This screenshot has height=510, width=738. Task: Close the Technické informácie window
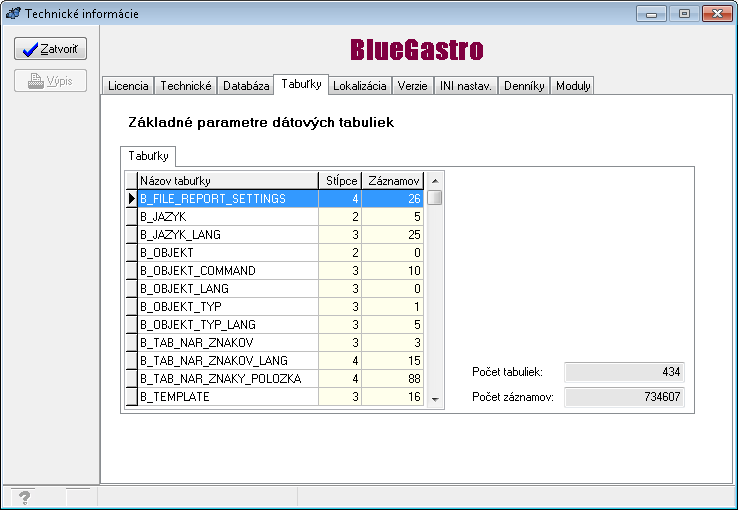[x=717, y=14]
